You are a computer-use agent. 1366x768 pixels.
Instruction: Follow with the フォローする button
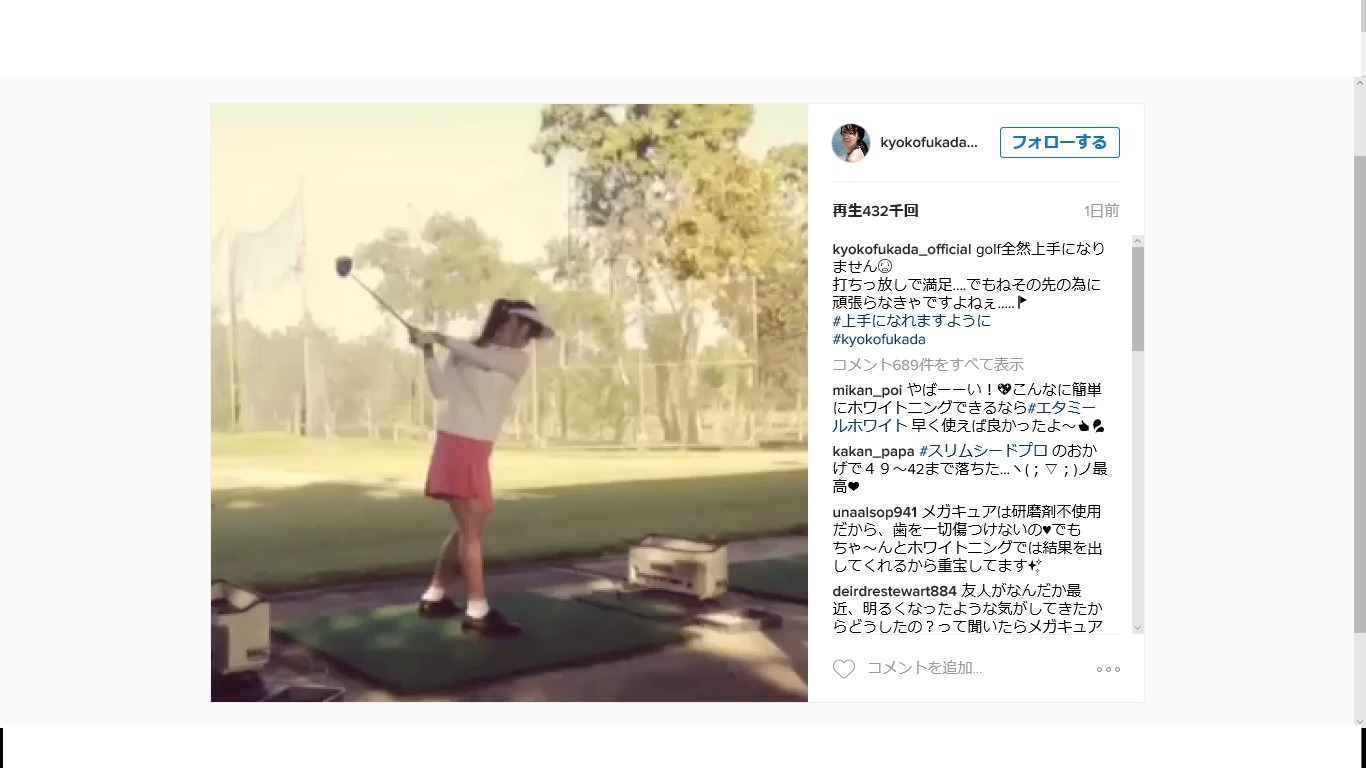click(1059, 142)
